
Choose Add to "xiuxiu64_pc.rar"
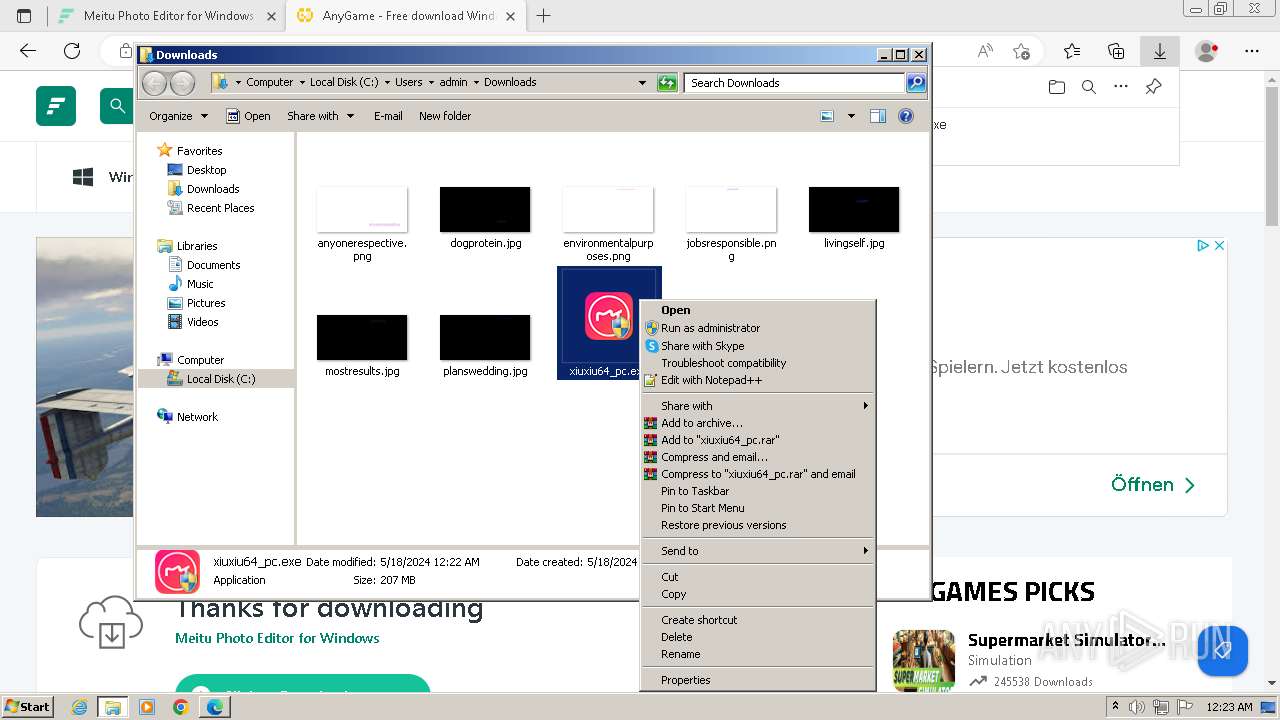[757, 440]
